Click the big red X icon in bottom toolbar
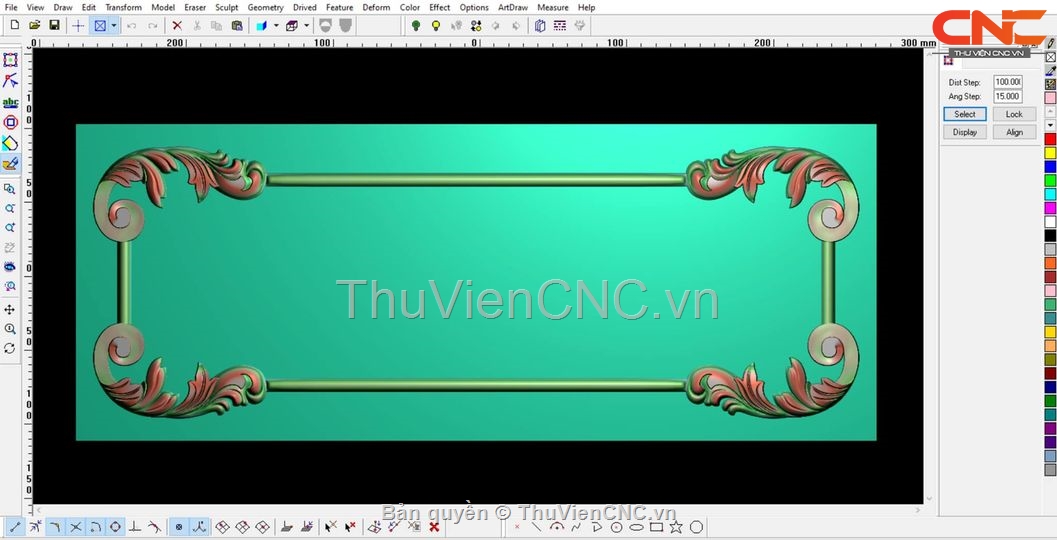1057x540 pixels. coord(434,527)
